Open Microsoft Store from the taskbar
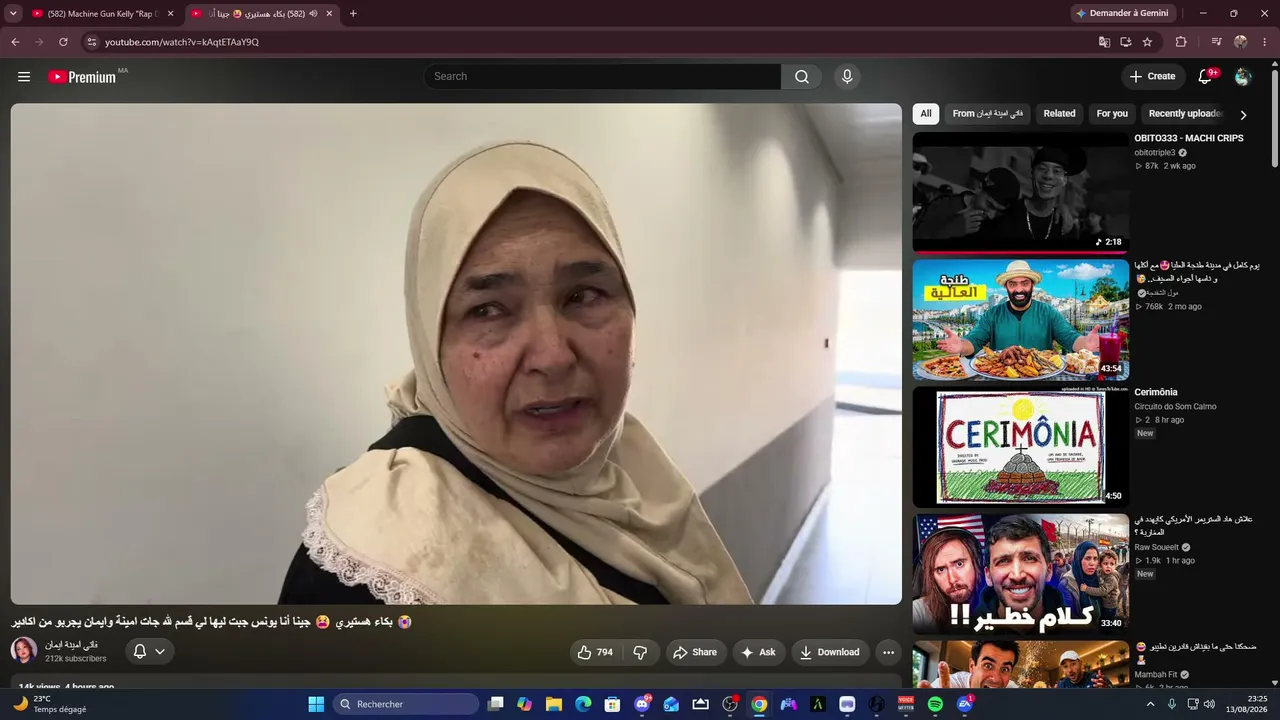 [612, 704]
